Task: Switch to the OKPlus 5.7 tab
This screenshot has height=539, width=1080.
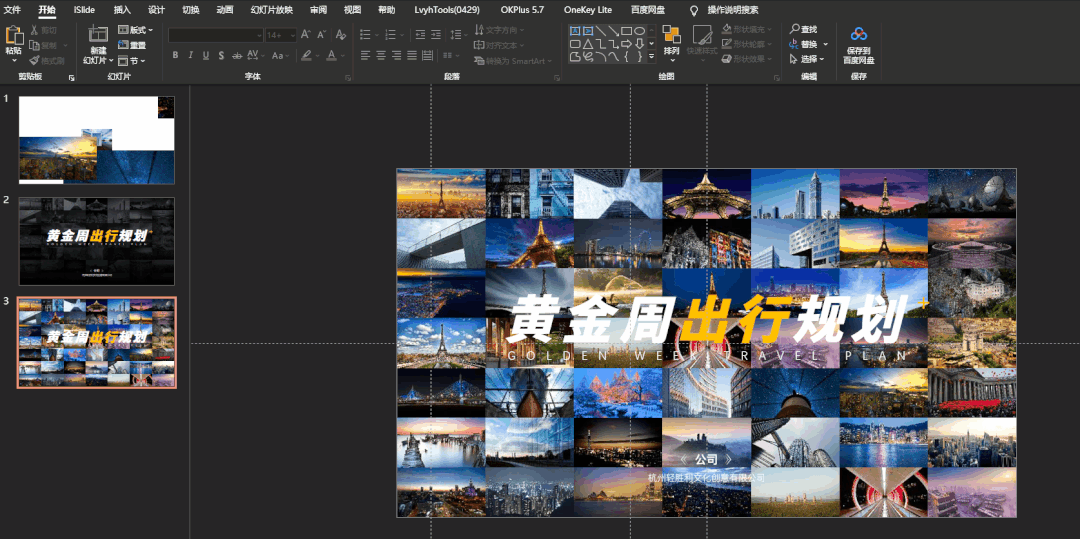Action: click(x=523, y=10)
